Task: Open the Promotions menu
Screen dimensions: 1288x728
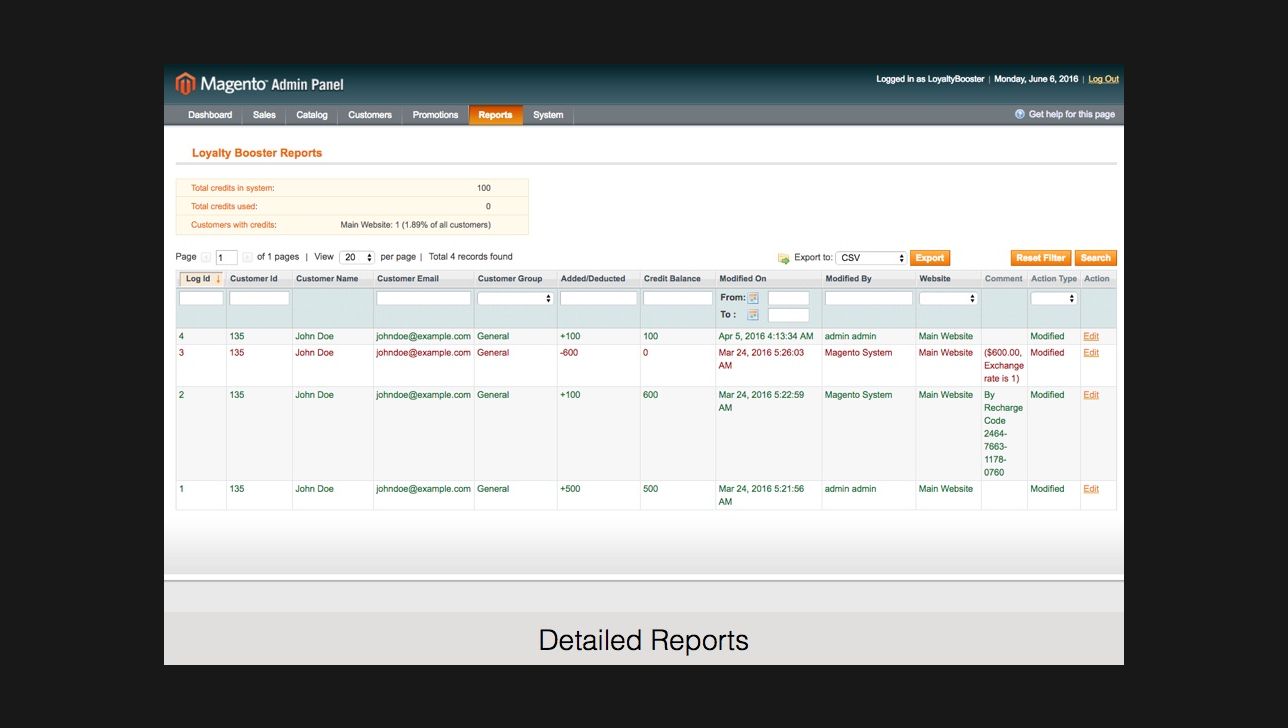Action: tap(435, 115)
